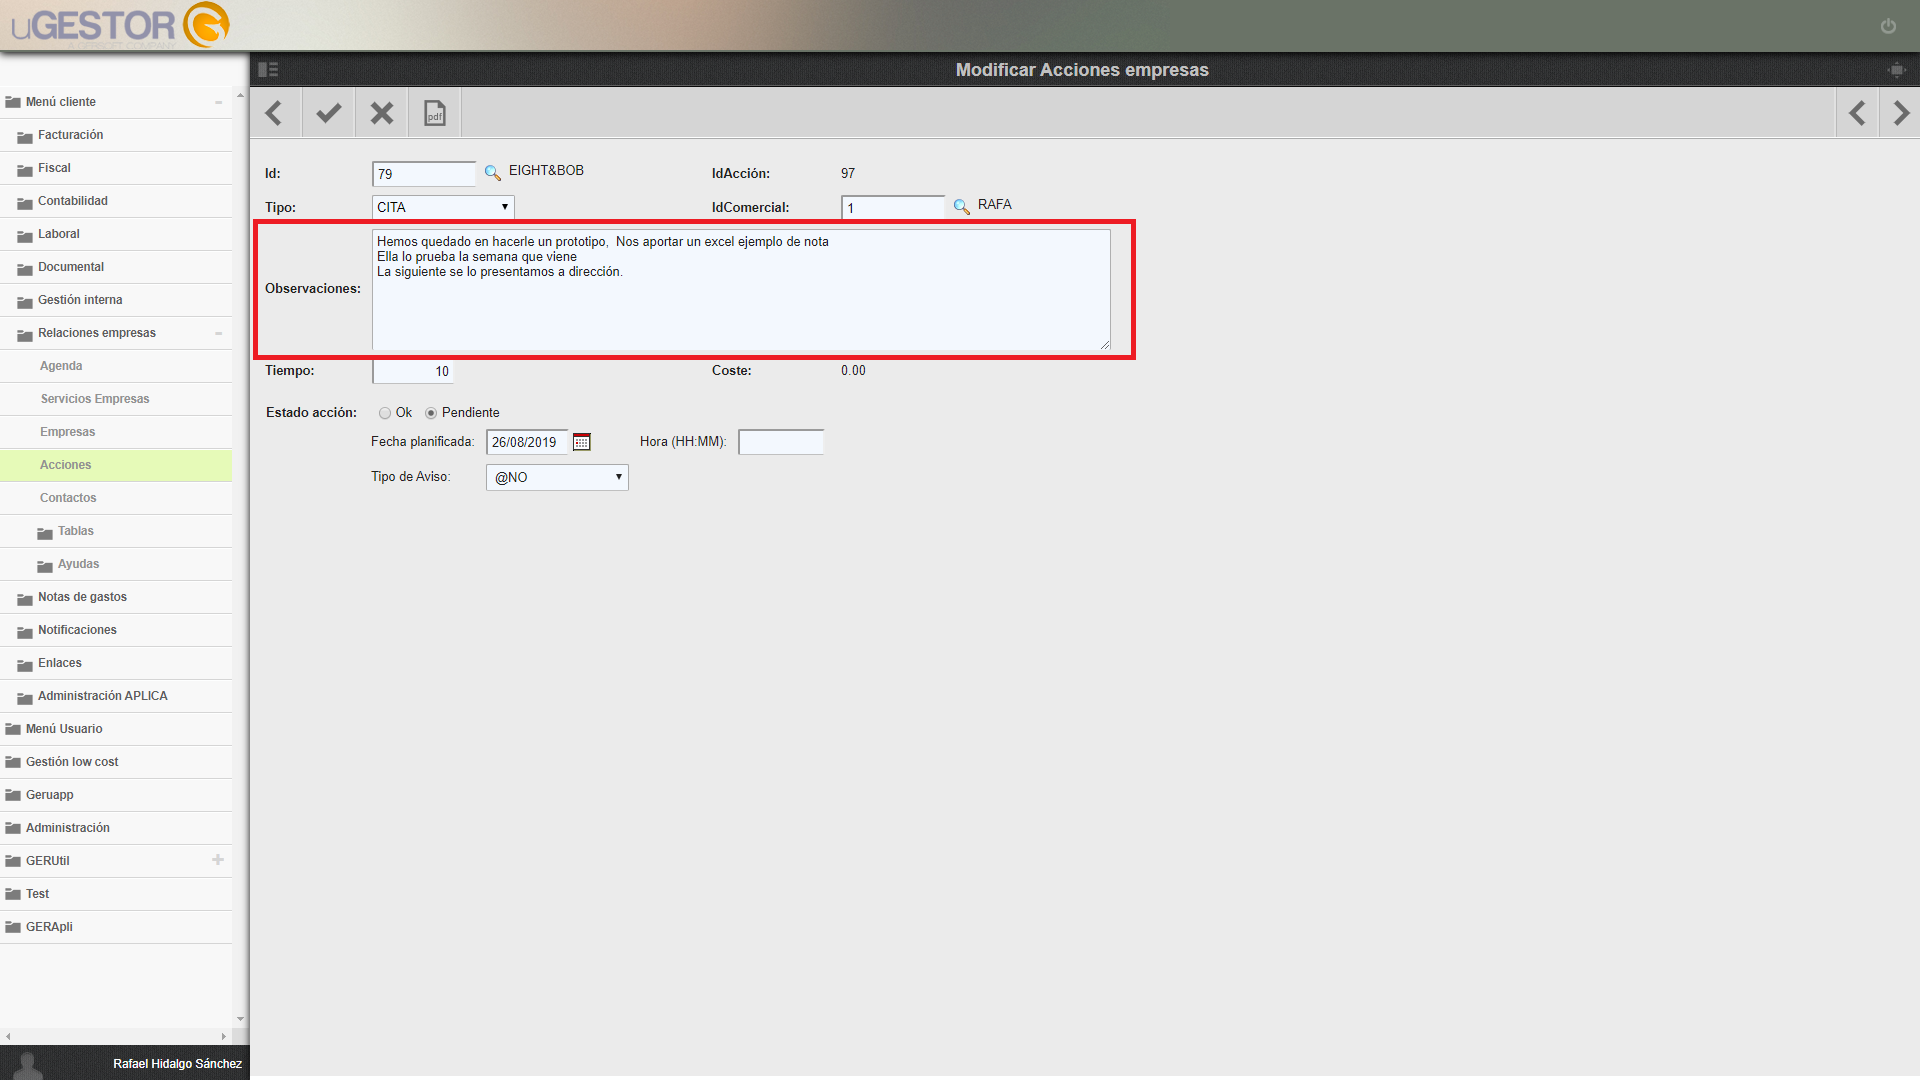This screenshot has width=1920, height=1080.
Task: Toggle the sidebar menu panel icon
Action: point(268,70)
